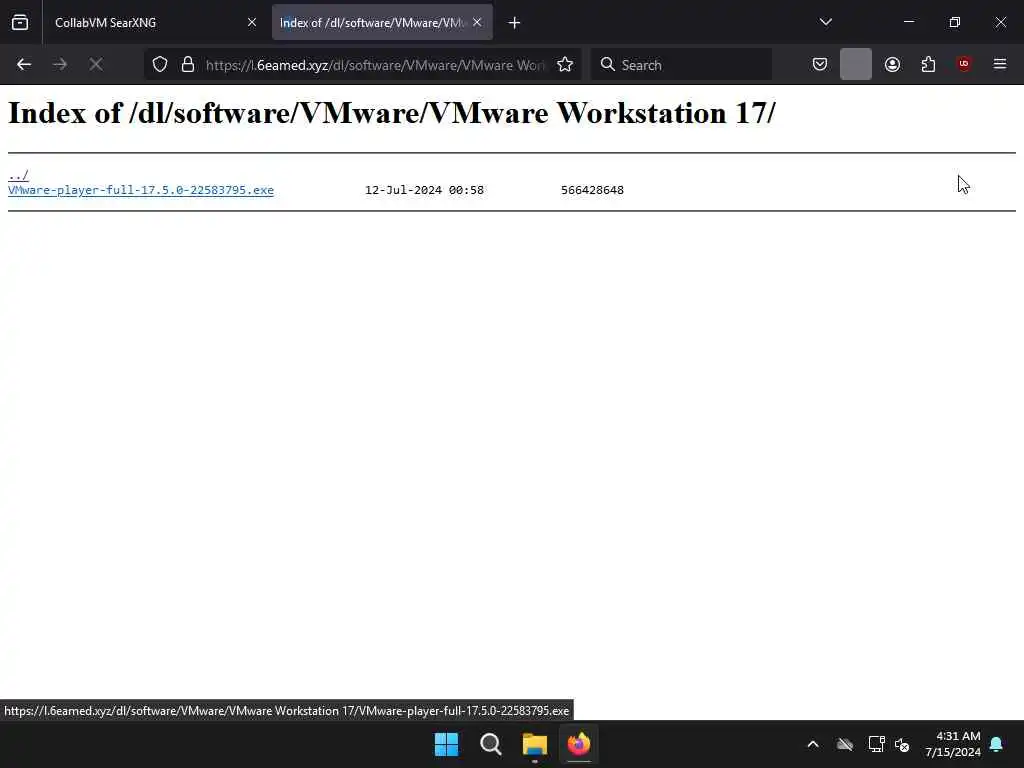Click the file size 566428648
Viewport: 1024px width, 768px height.
click(x=592, y=190)
